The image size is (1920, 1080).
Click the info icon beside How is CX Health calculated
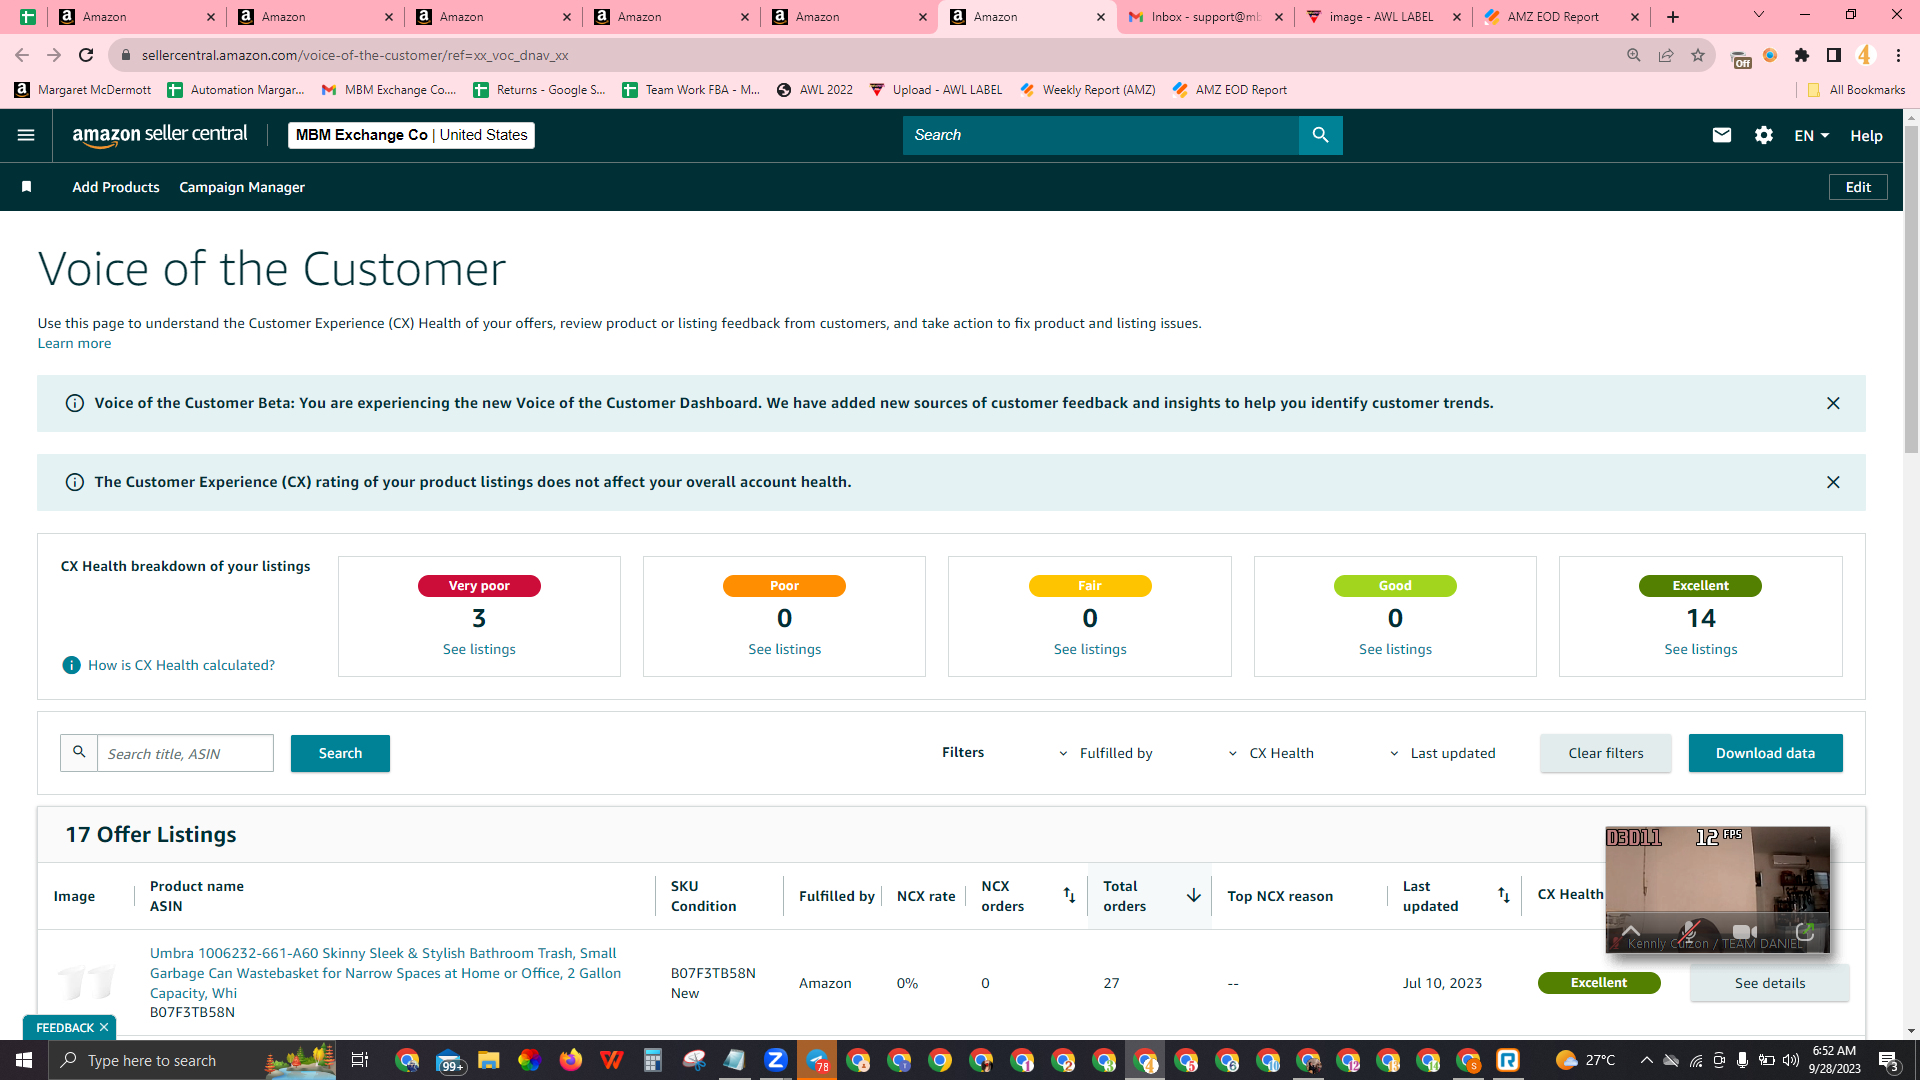click(x=71, y=665)
